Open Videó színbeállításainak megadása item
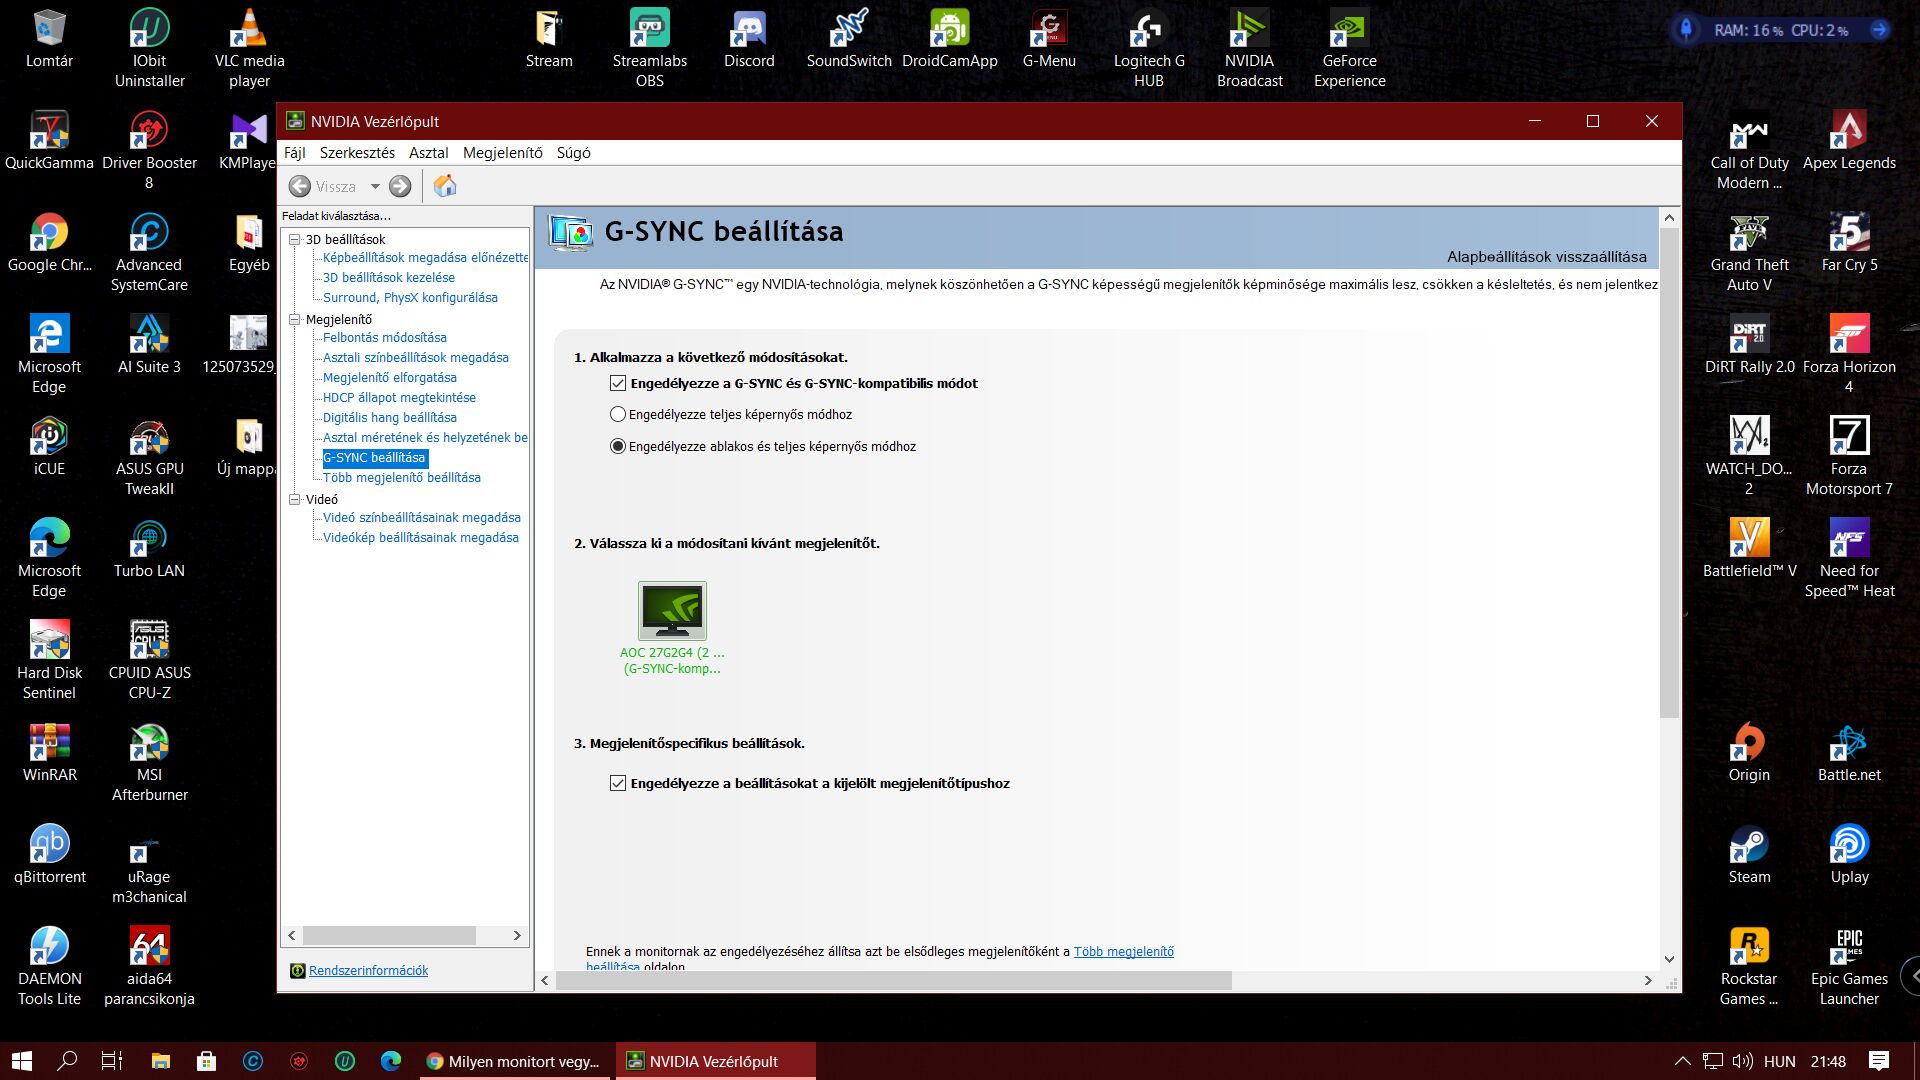Viewport: 1920px width, 1080px height. 421,517
